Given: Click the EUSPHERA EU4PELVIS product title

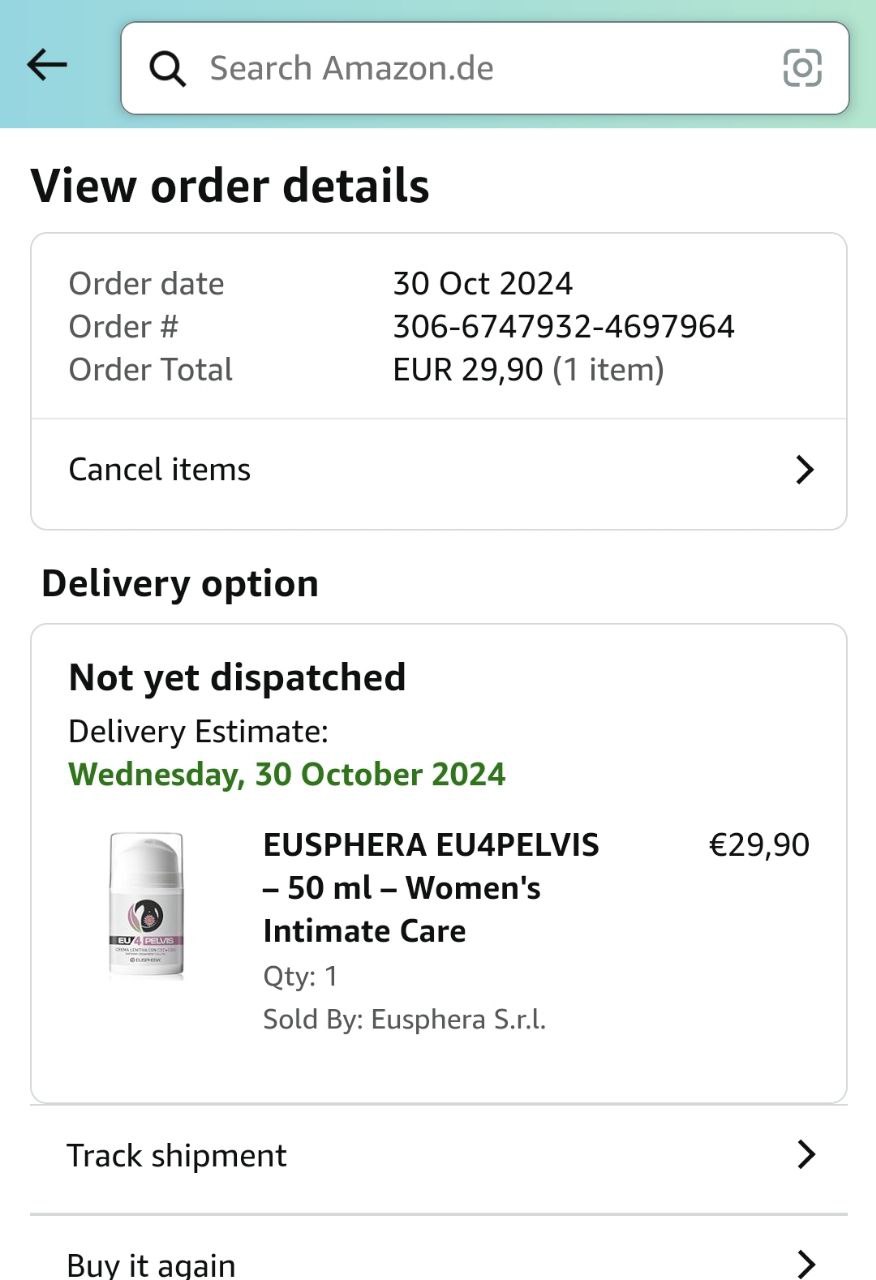Looking at the screenshot, I should tap(430, 888).
